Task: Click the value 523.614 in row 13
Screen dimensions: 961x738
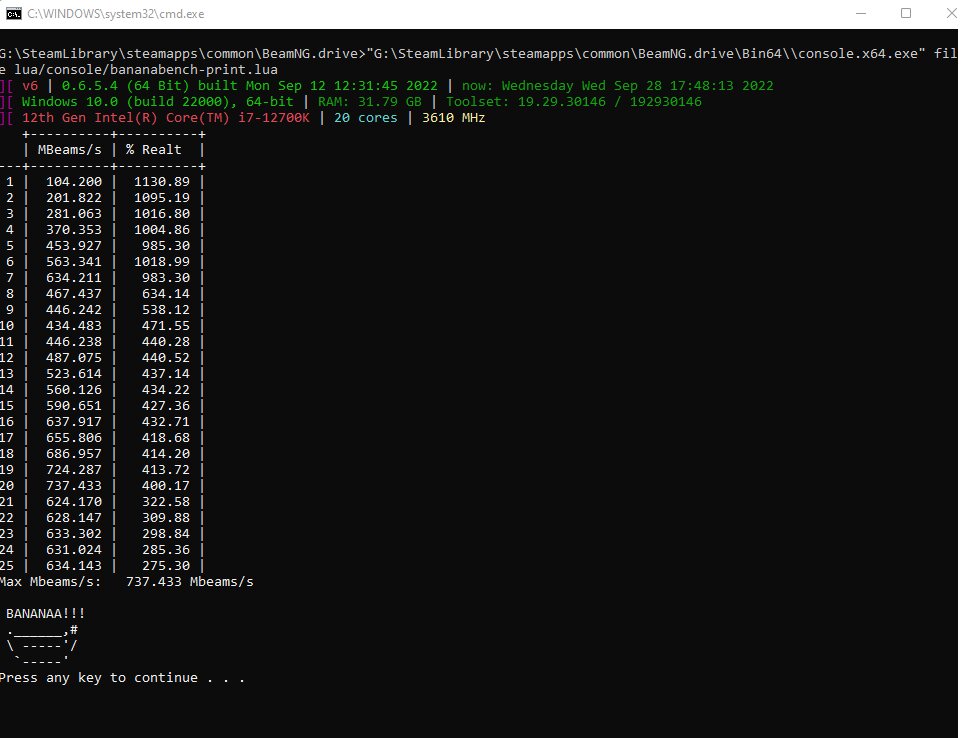Action: [x=74, y=373]
